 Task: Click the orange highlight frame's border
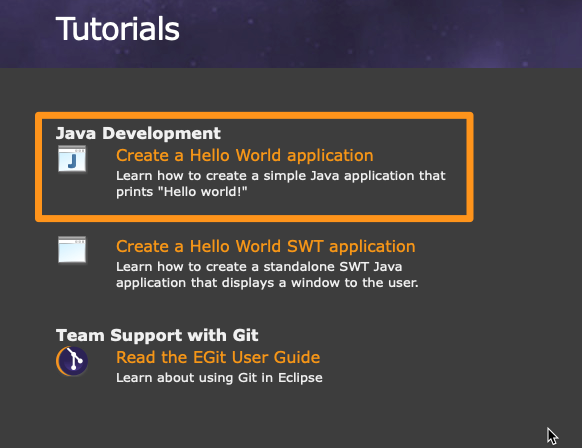[x=254, y=116]
